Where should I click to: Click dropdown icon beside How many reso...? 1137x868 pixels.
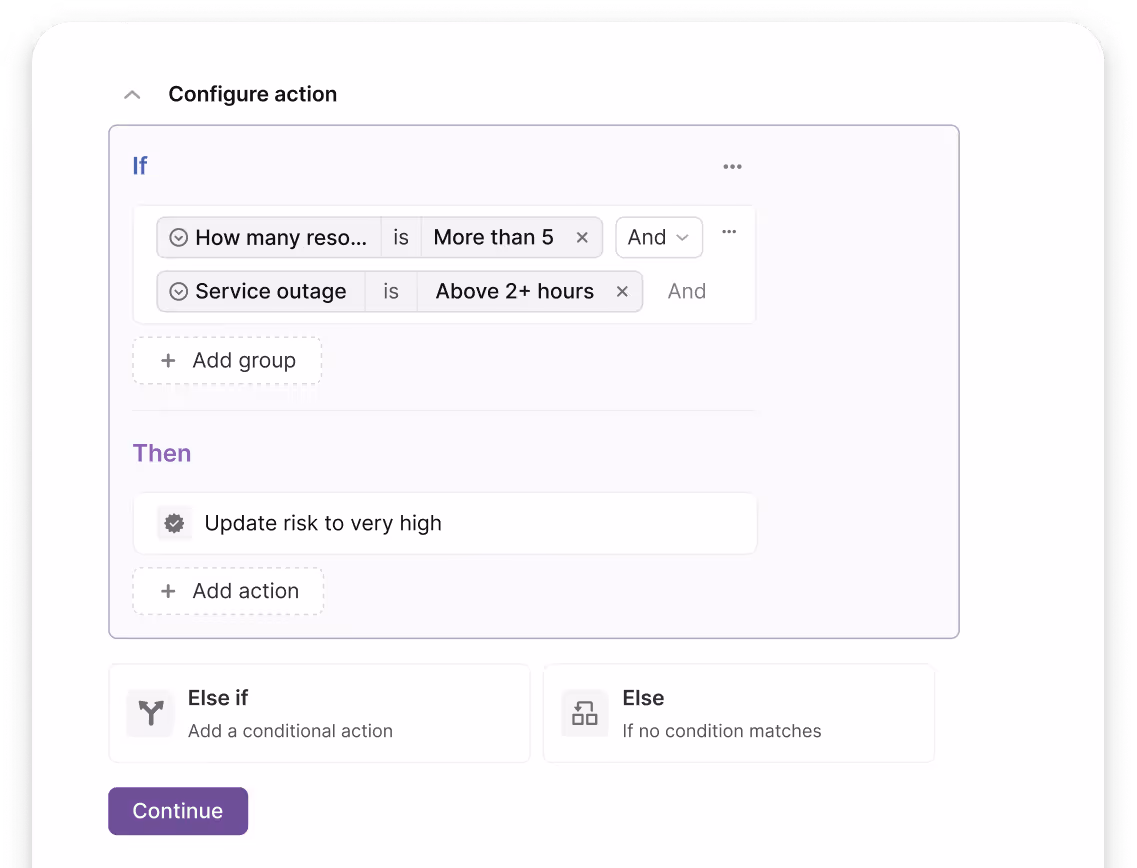(x=178, y=238)
